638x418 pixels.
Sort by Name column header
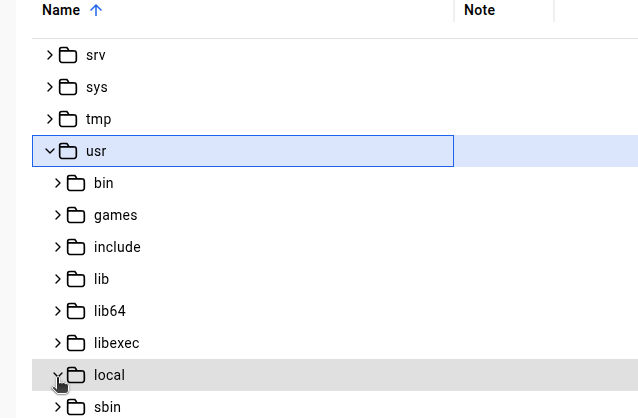[x=60, y=10]
